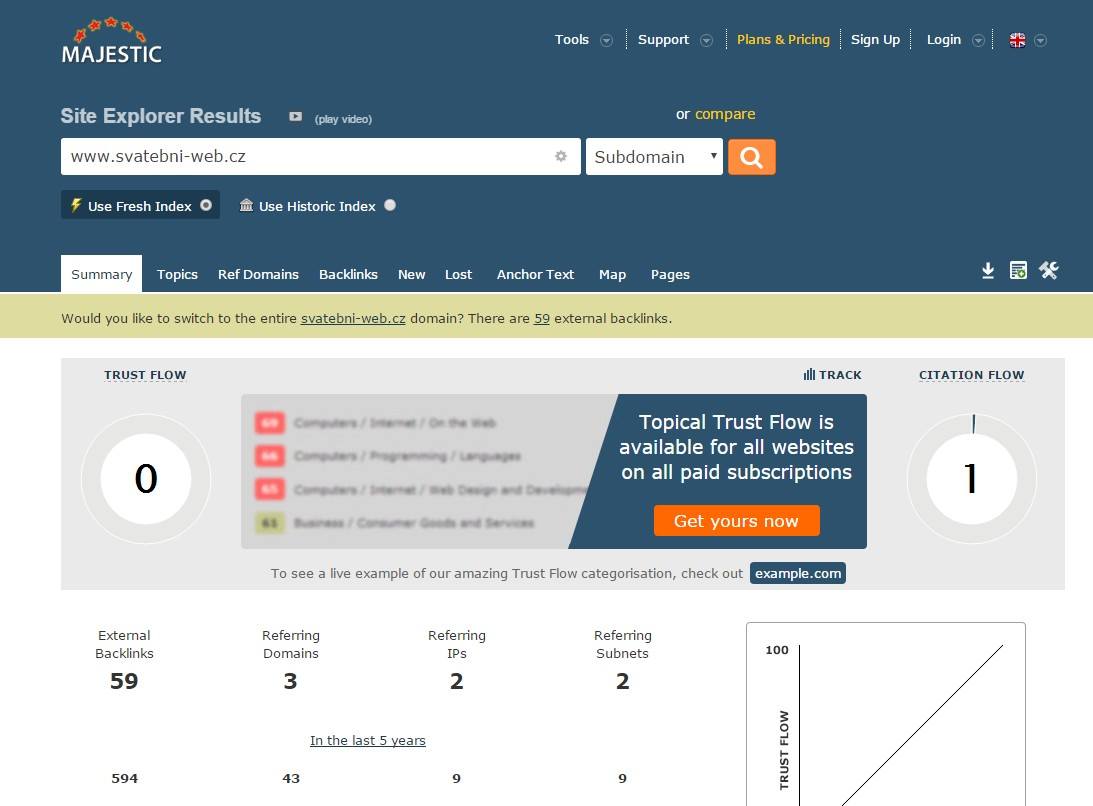1093x806 pixels.
Task: Switch to the Ref Domains tab
Action: pyautogui.click(x=258, y=274)
